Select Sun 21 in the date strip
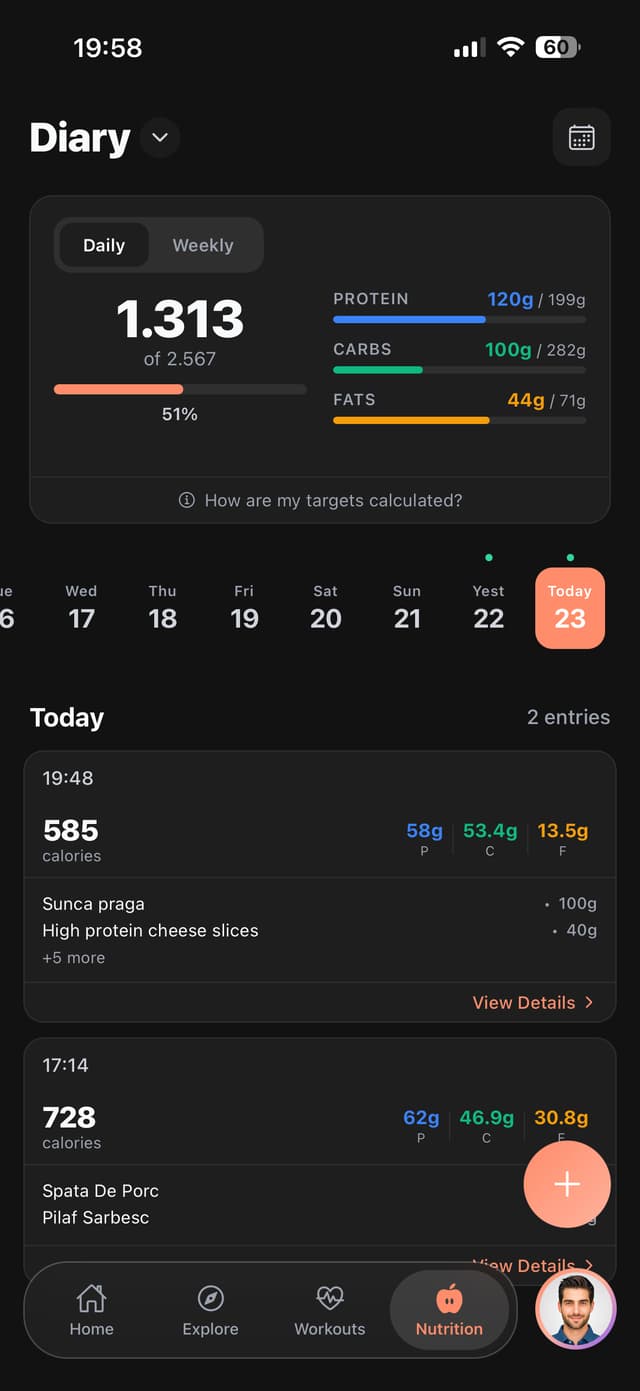This screenshot has height=1391, width=640. pos(407,607)
